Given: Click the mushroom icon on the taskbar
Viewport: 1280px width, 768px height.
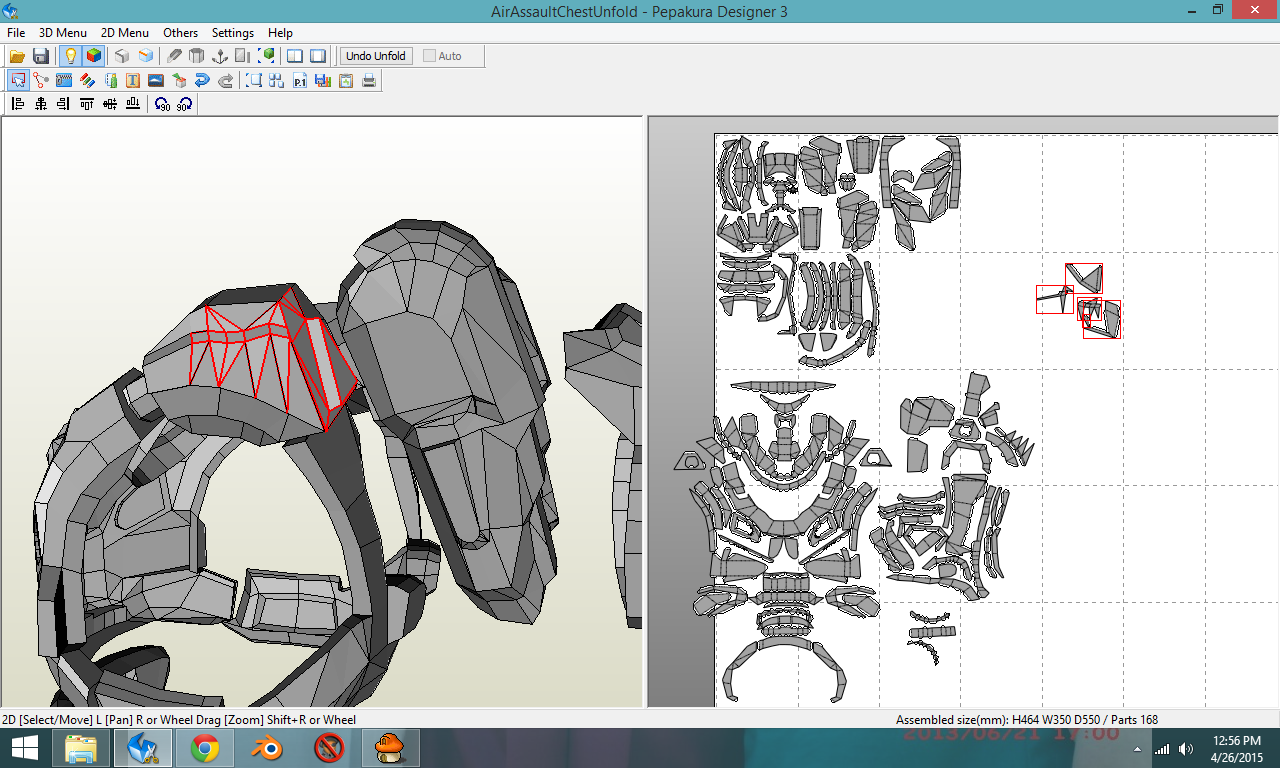Looking at the screenshot, I should pyautogui.click(x=391, y=748).
